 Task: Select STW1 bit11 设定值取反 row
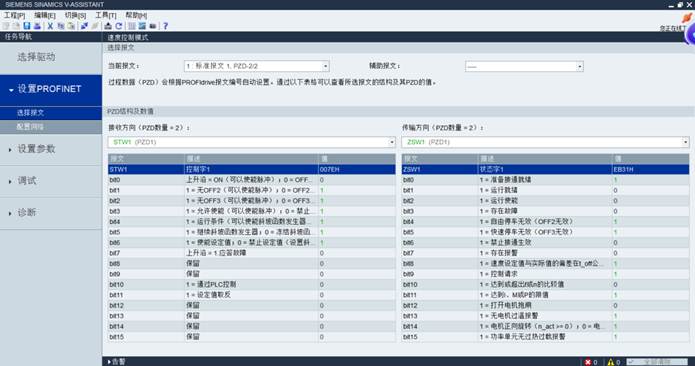[x=251, y=295]
